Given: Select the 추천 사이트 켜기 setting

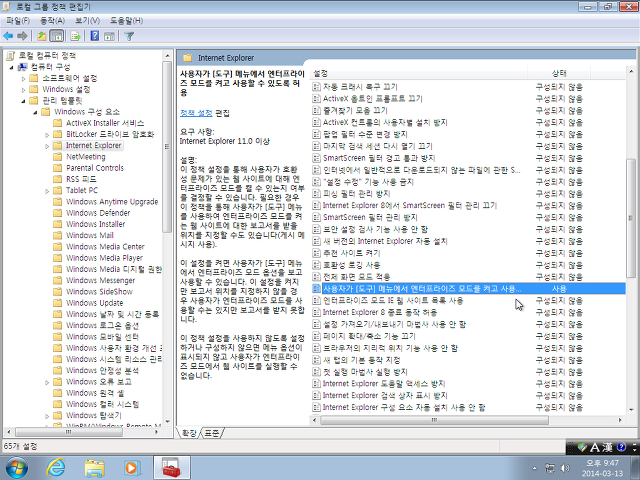Looking at the screenshot, I should (351, 253).
